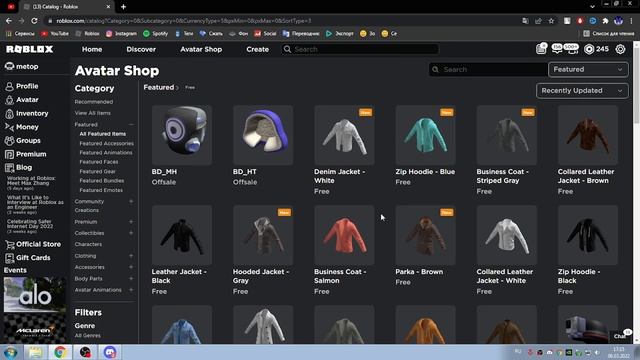Image resolution: width=640 pixels, height=360 pixels.
Task: Open View All Items link
Action: pyautogui.click(x=93, y=113)
